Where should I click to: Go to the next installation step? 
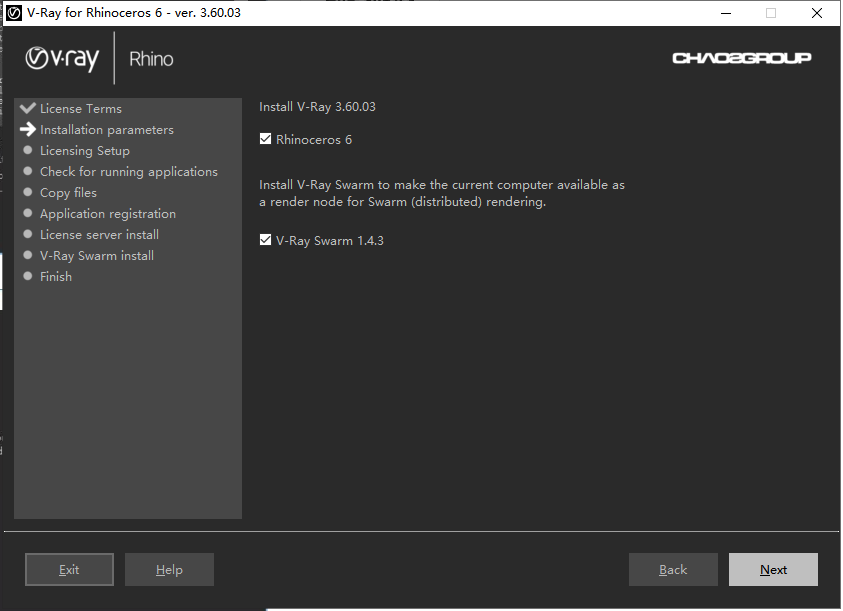(773, 570)
